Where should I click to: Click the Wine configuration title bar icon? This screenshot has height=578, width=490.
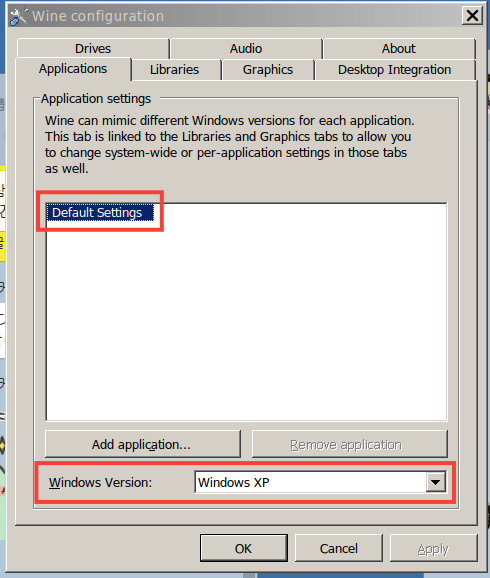click(x=18, y=17)
